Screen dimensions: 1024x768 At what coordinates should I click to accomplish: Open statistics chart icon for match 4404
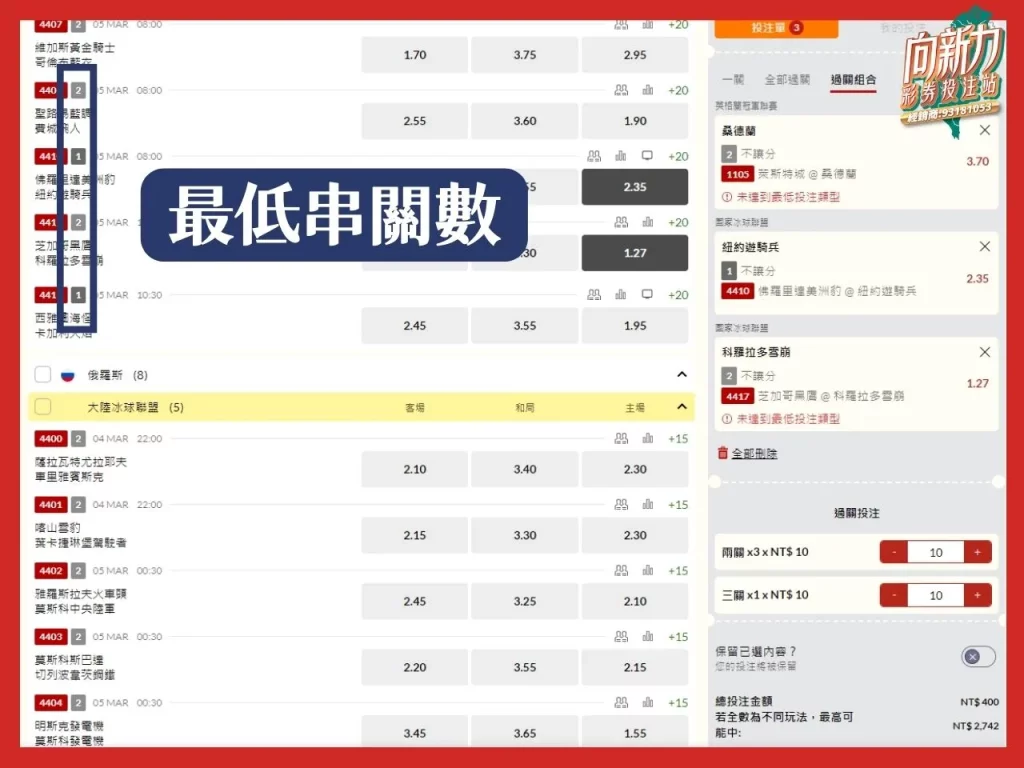(x=648, y=703)
